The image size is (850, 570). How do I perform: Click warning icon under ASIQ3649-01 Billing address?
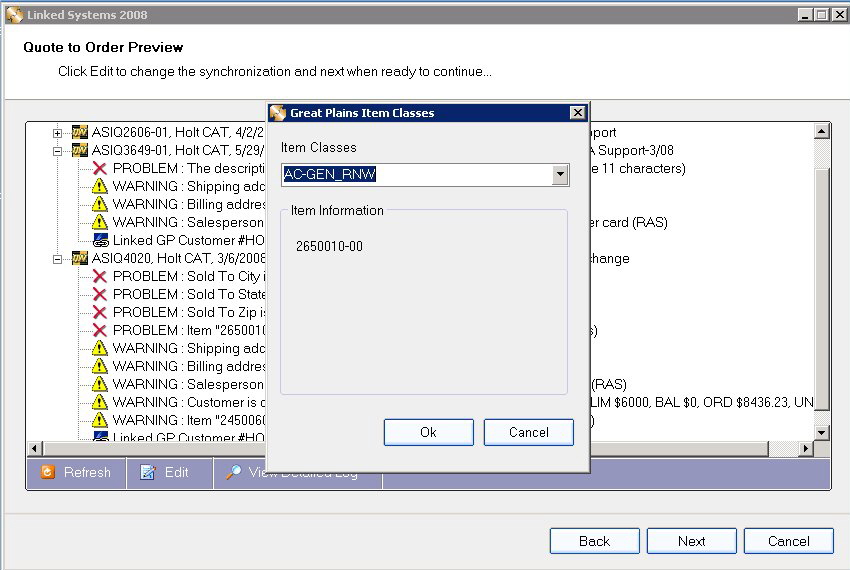click(x=100, y=204)
